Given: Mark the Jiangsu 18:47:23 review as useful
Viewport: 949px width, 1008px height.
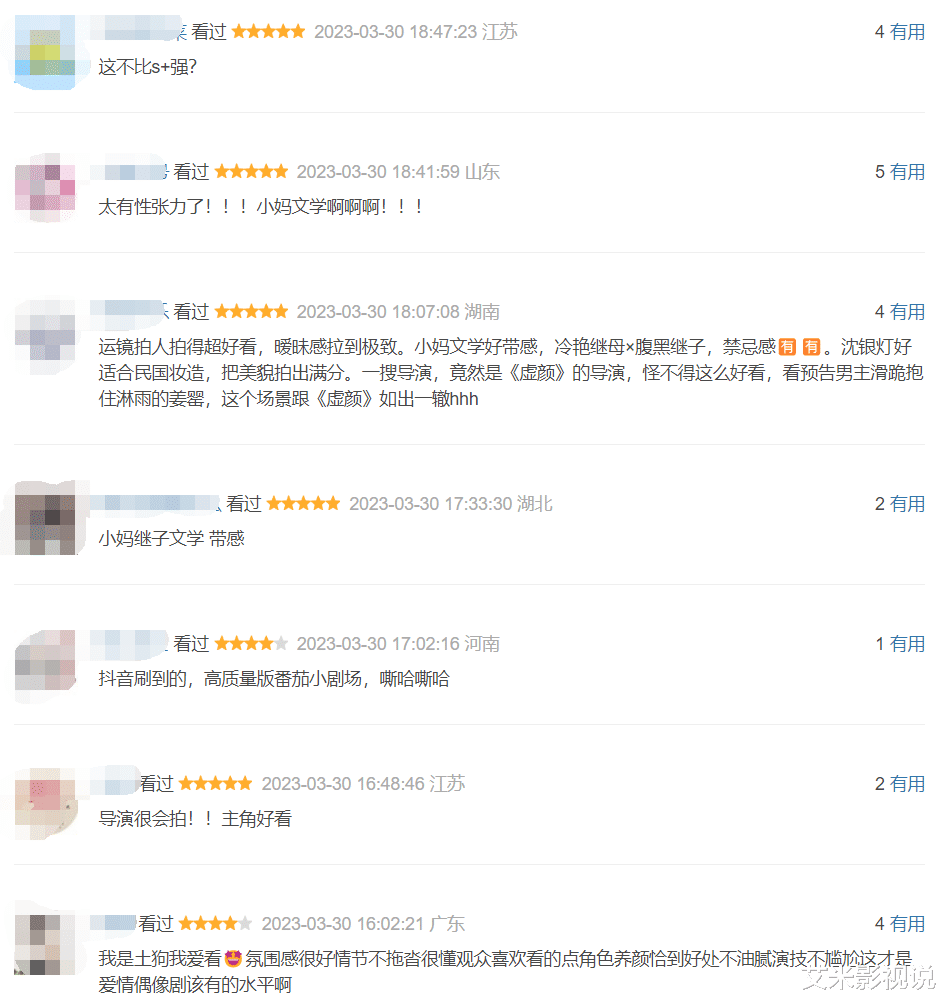Looking at the screenshot, I should [x=907, y=32].
